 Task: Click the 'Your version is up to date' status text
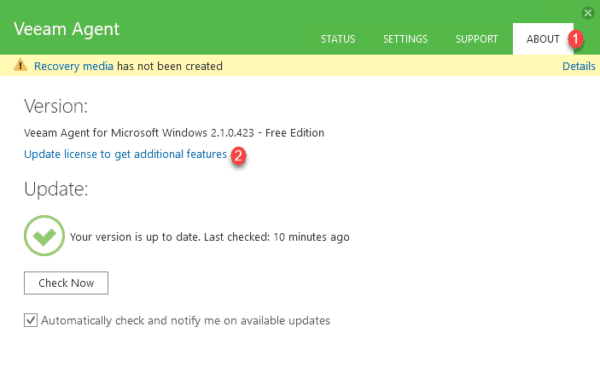coord(210,237)
